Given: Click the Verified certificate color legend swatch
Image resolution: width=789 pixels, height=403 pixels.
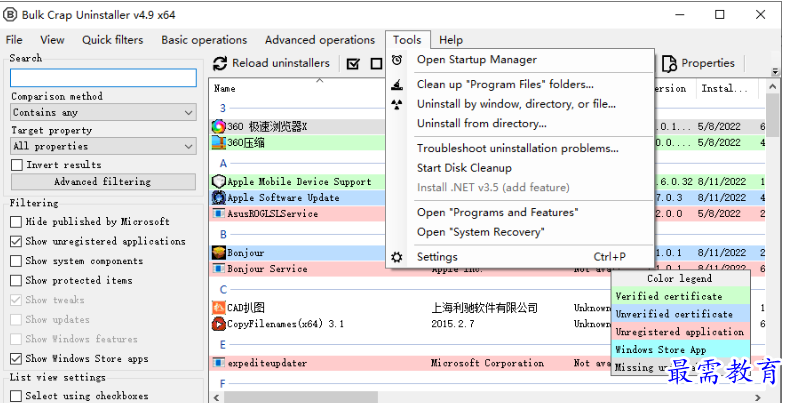Looking at the screenshot, I should point(680,296).
